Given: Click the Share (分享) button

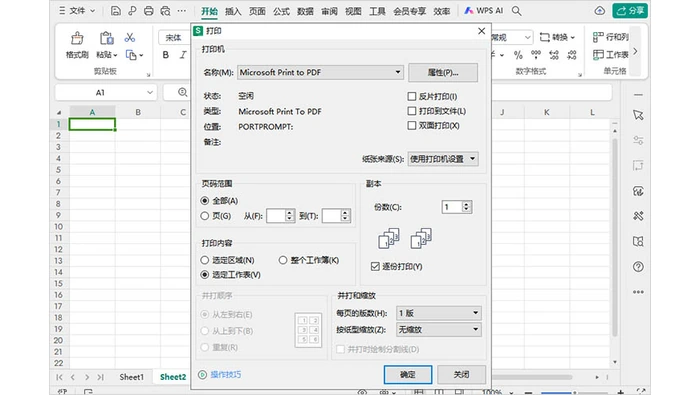Looking at the screenshot, I should tap(630, 11).
